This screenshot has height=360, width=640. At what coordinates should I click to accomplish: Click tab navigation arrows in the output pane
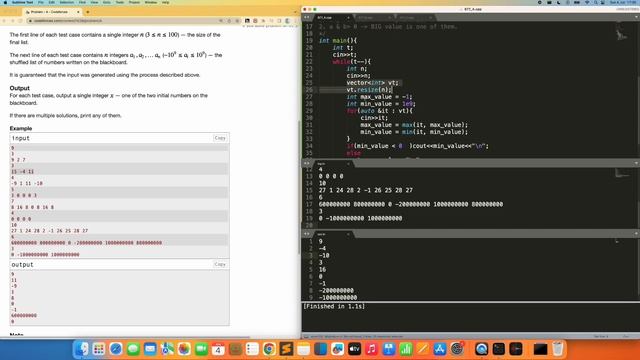306,233
